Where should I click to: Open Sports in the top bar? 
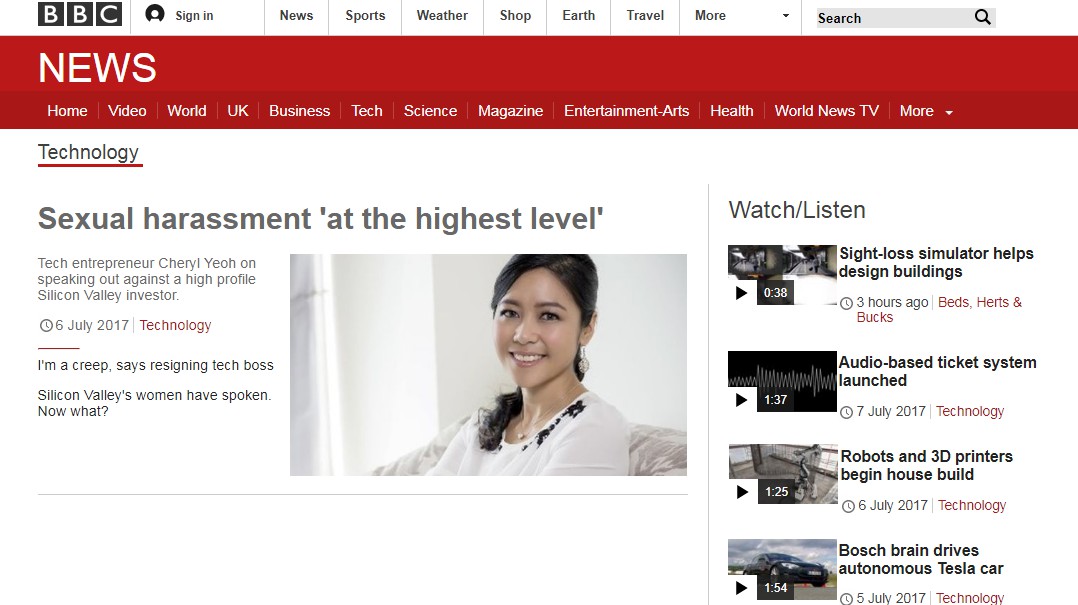[365, 15]
